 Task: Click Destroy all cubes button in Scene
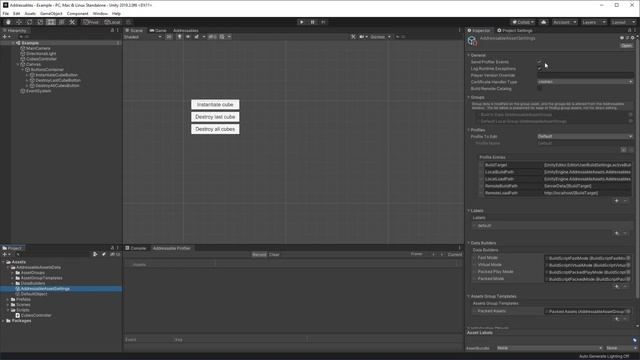(x=215, y=129)
